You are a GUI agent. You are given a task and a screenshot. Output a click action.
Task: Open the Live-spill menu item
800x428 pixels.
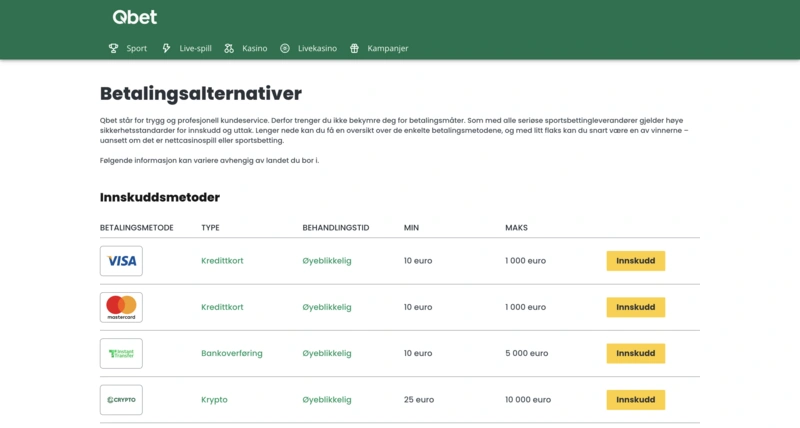[195, 48]
